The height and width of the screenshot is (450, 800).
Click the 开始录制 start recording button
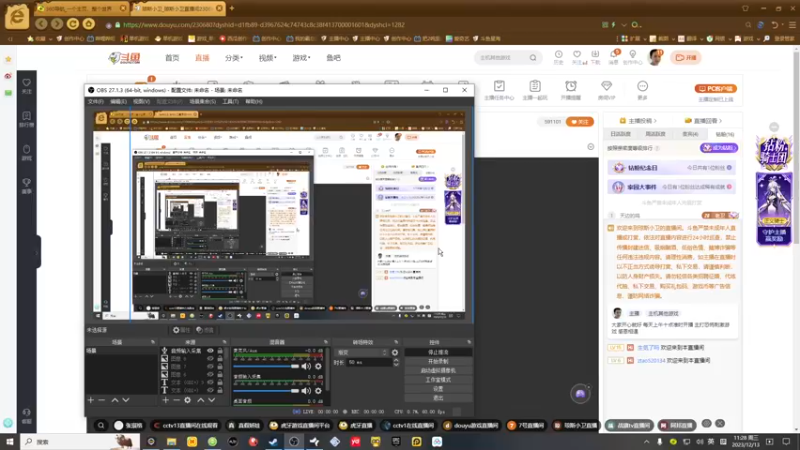coord(438,361)
